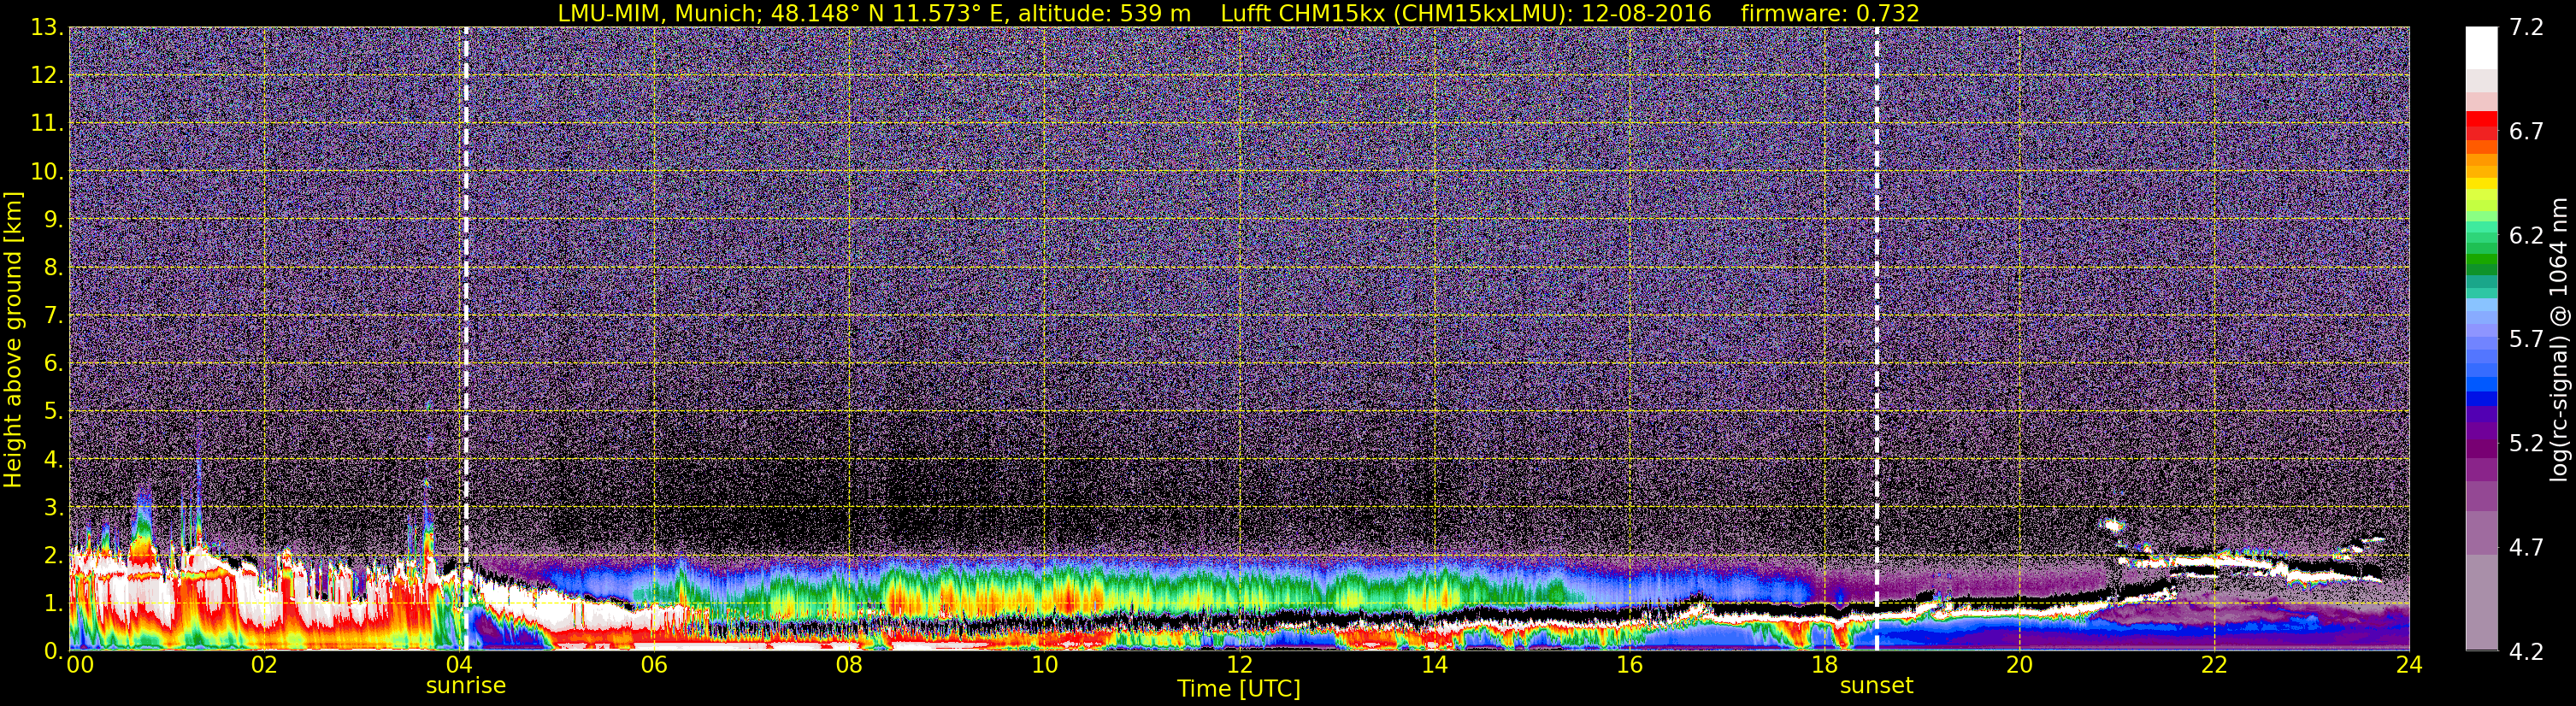
Task: Click "Lufft CHM15kx (CHM15kxLMU)" in the title
Action: coord(1394,14)
